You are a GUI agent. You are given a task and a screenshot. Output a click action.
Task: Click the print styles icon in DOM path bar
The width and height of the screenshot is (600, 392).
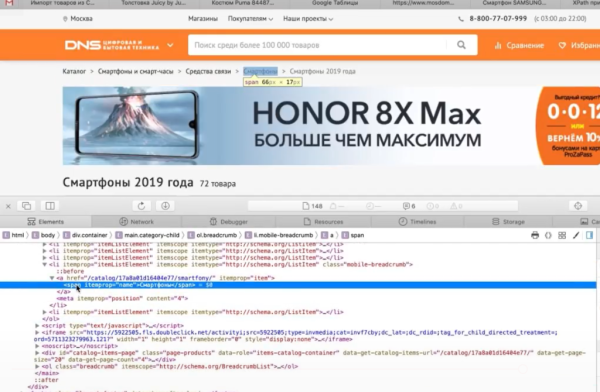pos(535,235)
